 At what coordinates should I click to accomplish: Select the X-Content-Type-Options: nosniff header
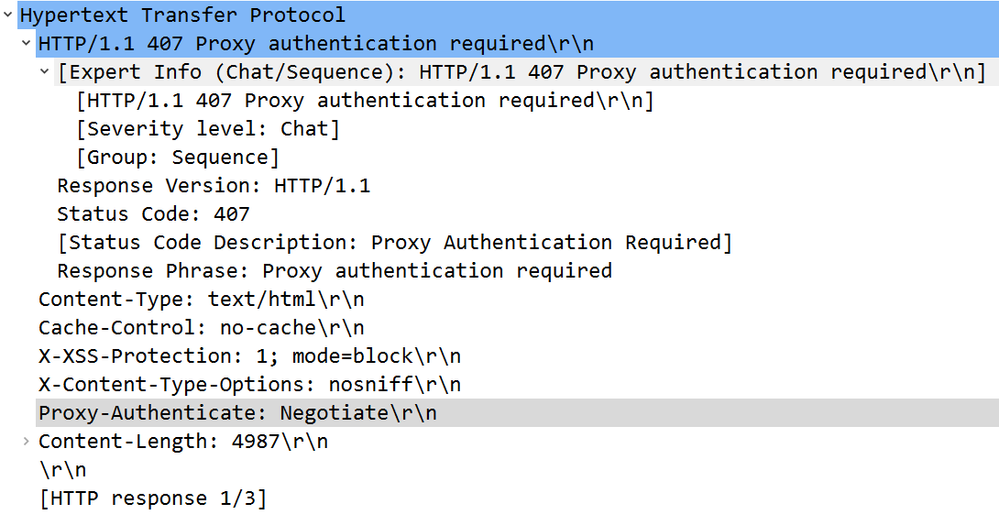[x=249, y=385]
